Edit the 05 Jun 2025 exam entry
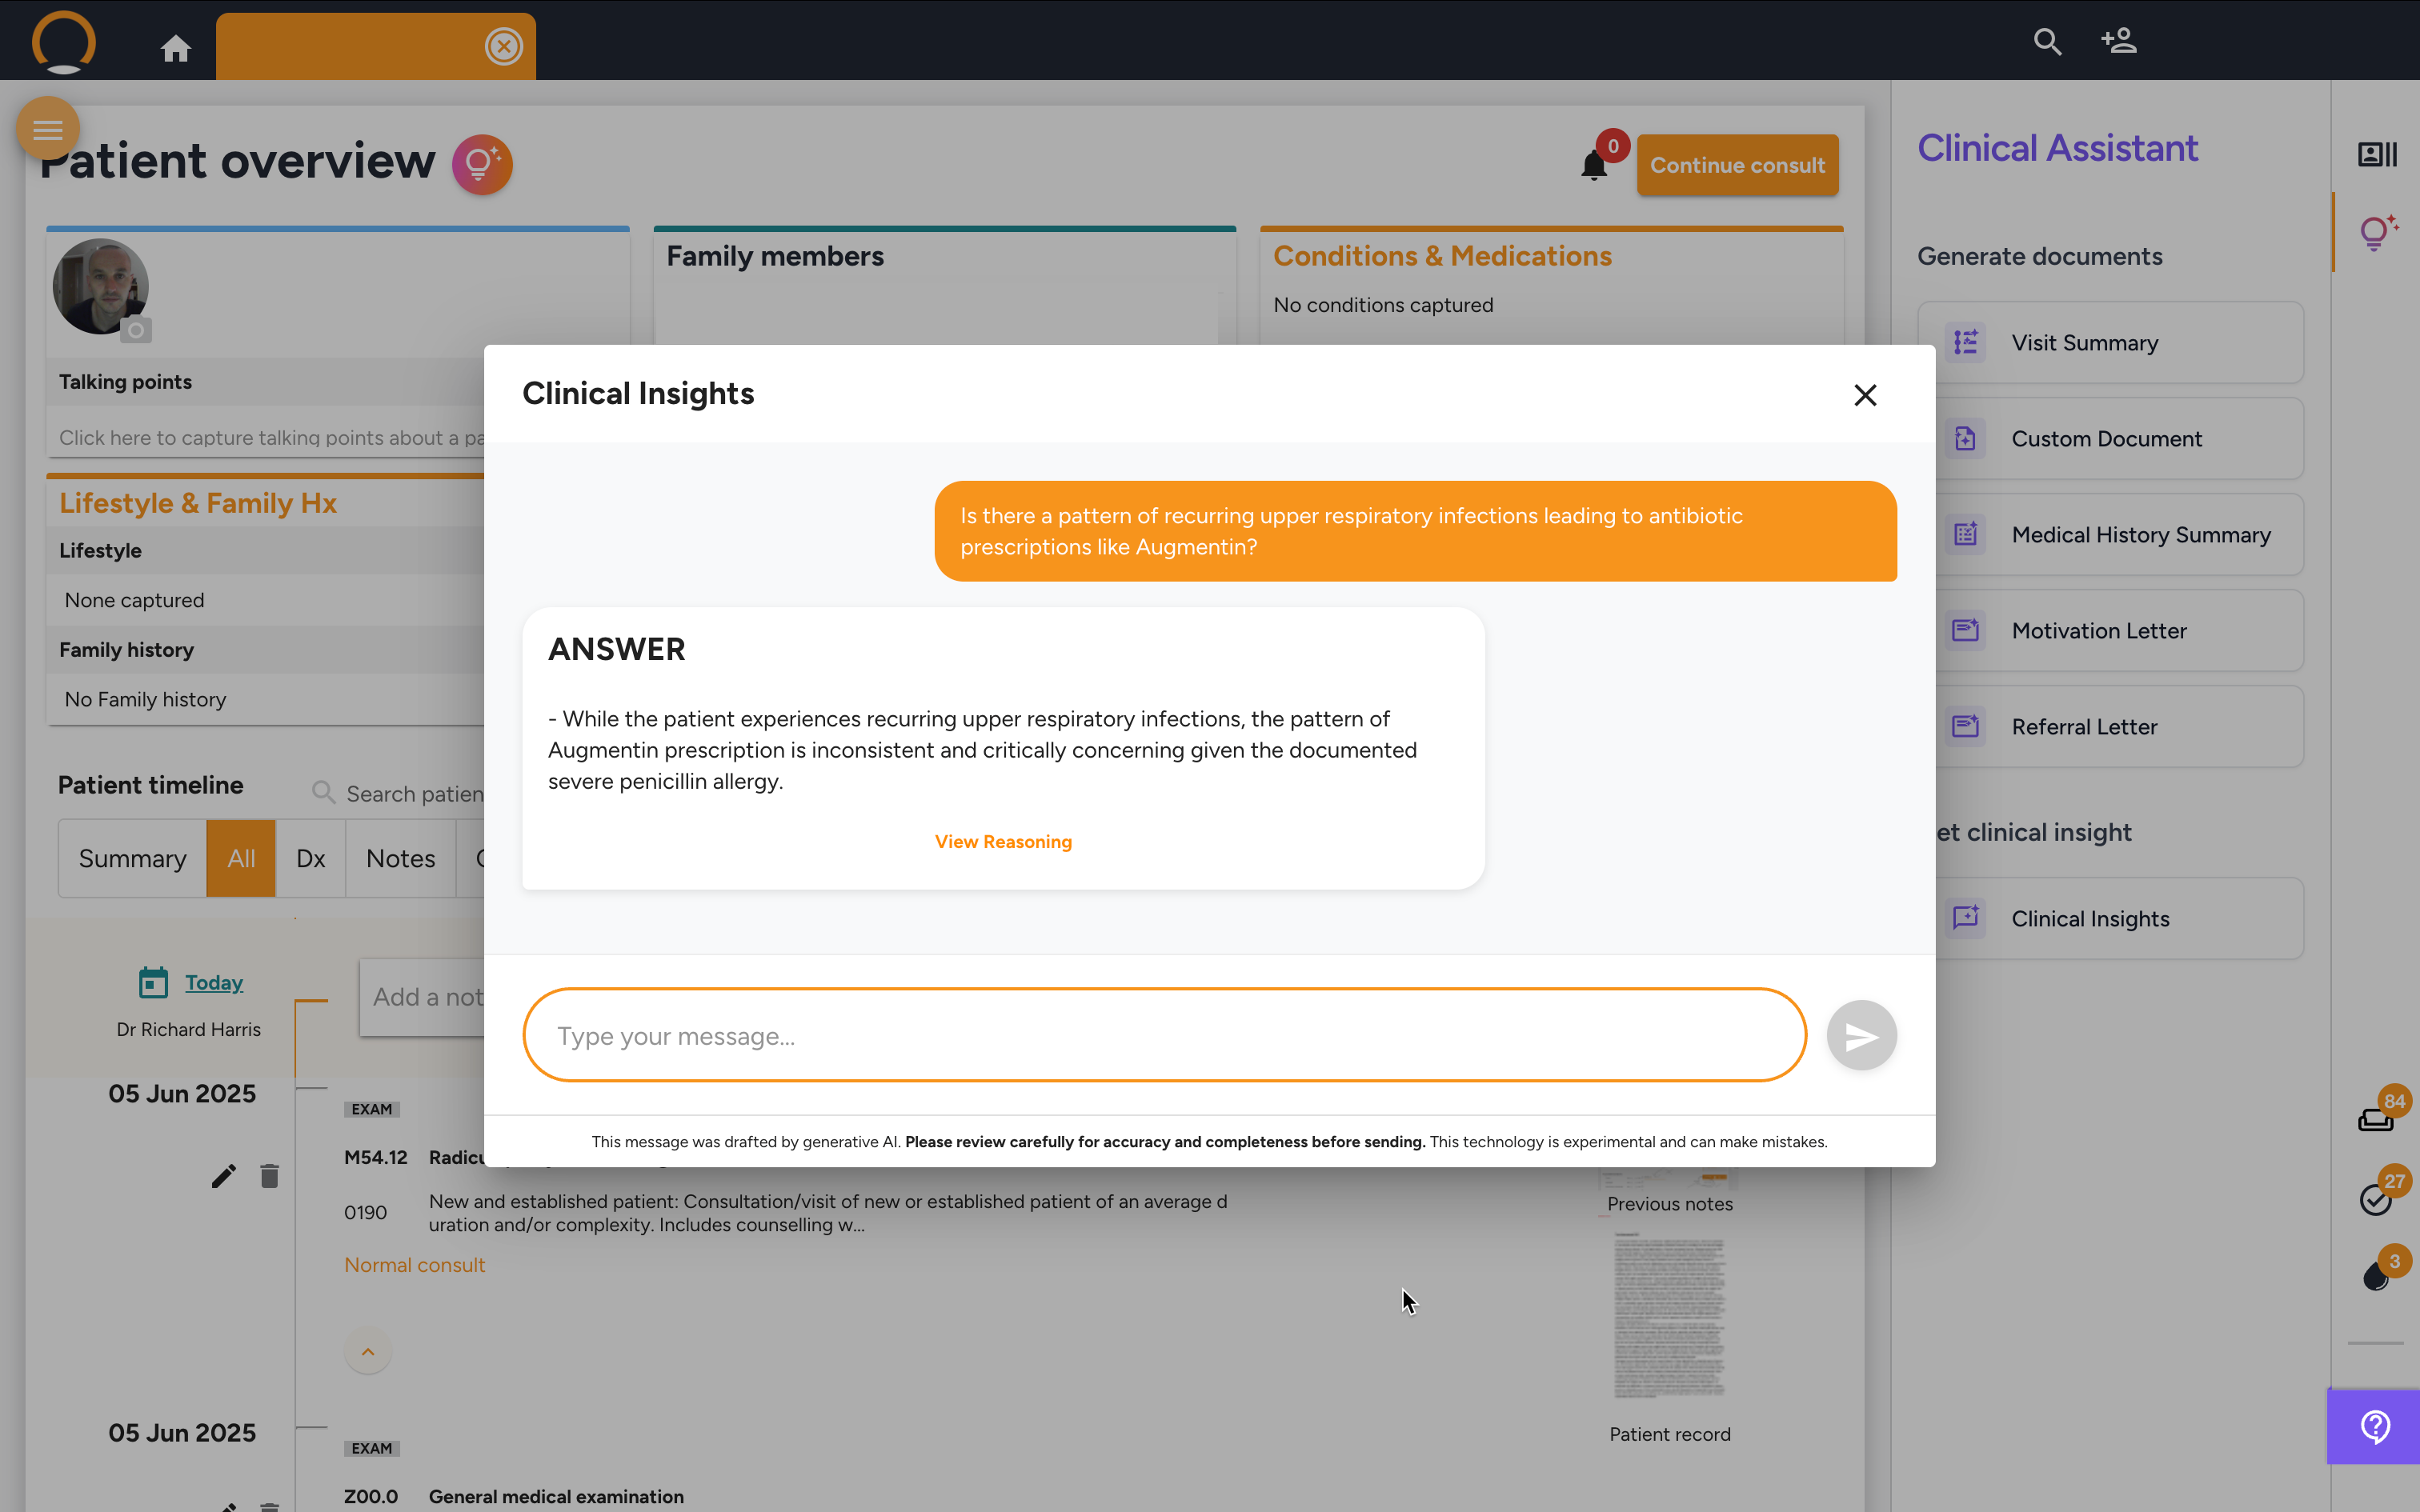The width and height of the screenshot is (2420, 1512). [224, 1176]
